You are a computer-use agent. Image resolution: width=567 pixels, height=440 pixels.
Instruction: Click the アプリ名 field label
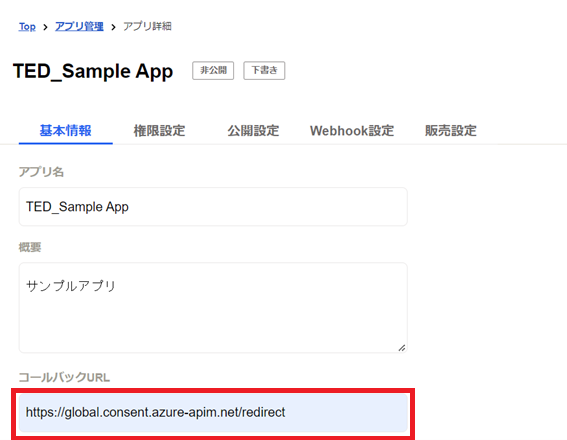[41, 172]
